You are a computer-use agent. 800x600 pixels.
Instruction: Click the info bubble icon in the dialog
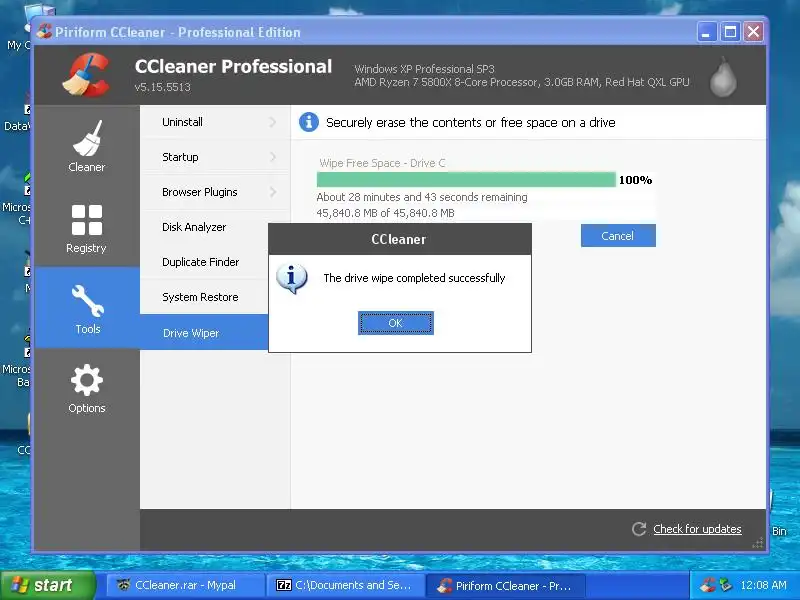pyautogui.click(x=291, y=279)
